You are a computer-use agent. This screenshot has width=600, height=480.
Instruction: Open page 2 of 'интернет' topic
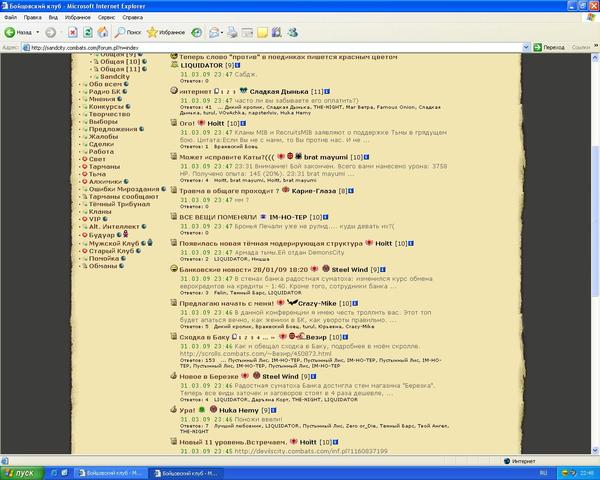click(x=228, y=92)
